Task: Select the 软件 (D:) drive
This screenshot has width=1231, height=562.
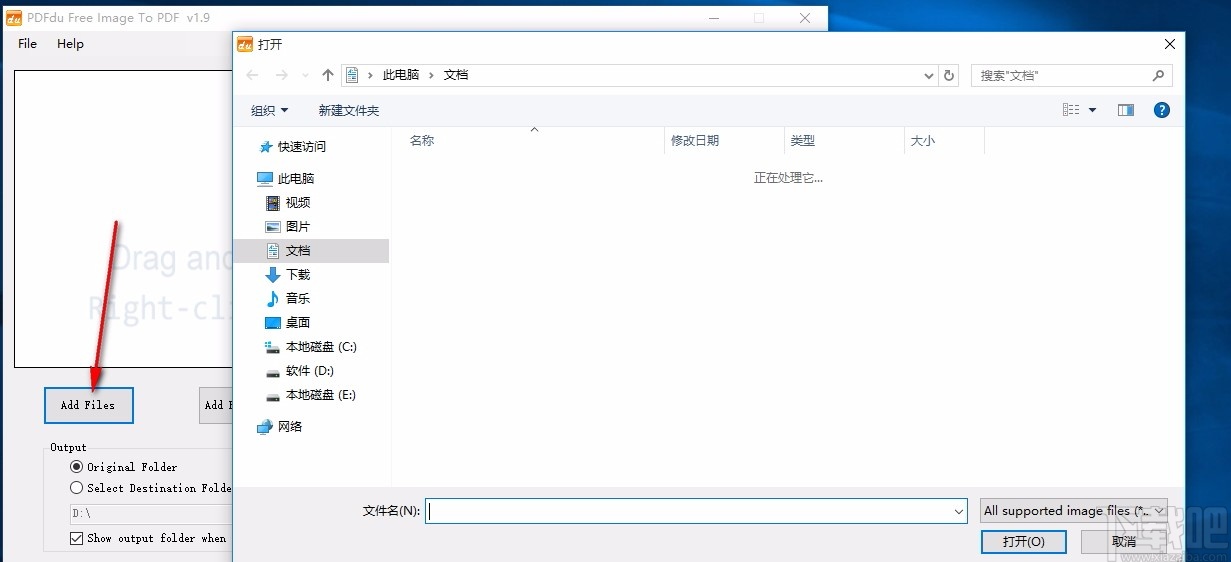Action: 310,370
